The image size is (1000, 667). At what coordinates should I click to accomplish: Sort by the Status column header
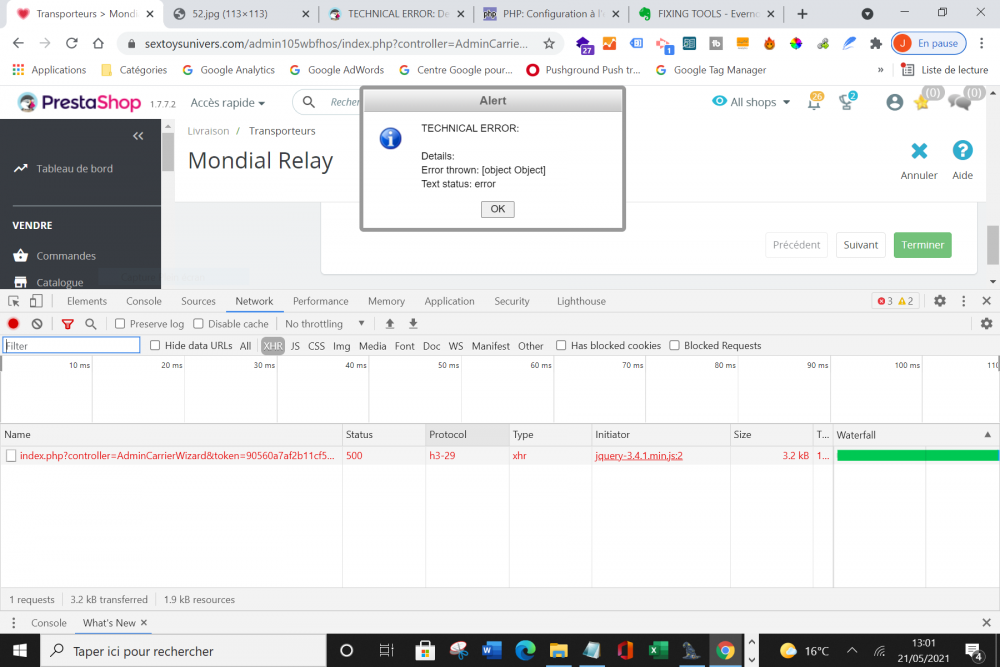pyautogui.click(x=384, y=435)
